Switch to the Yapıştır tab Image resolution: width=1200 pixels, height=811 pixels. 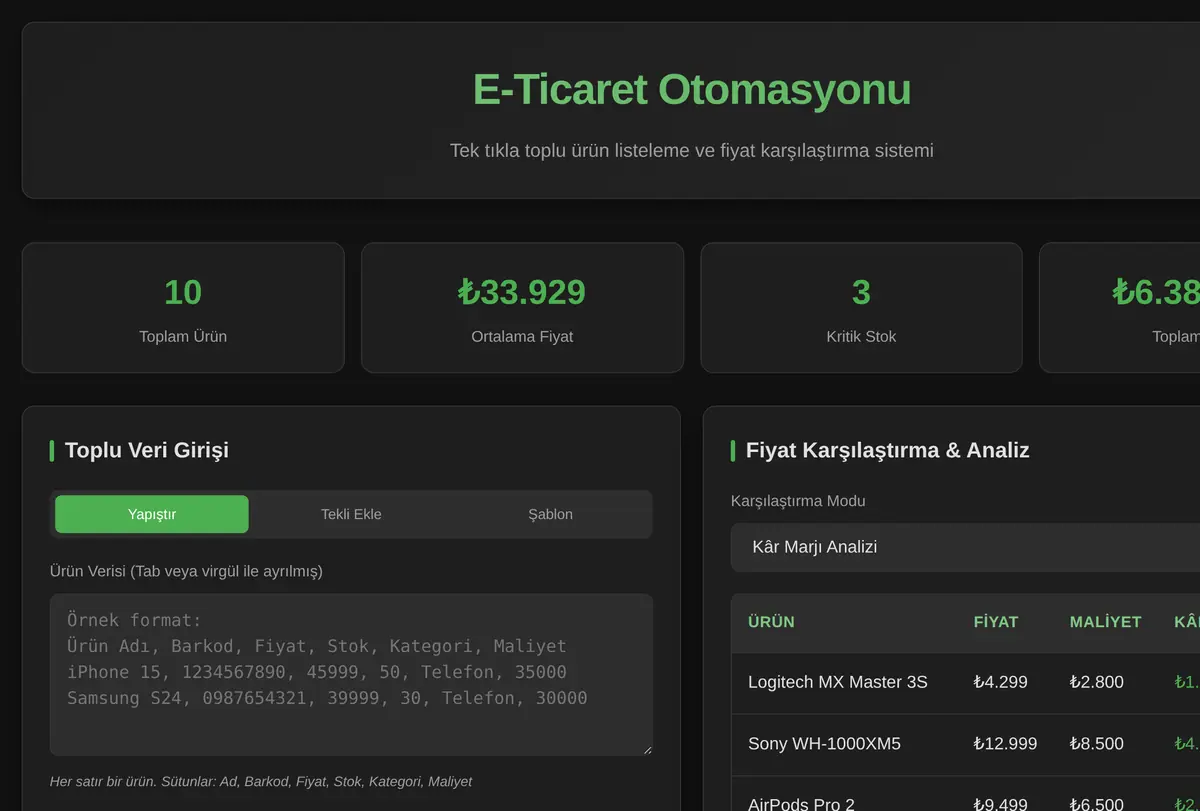click(152, 514)
